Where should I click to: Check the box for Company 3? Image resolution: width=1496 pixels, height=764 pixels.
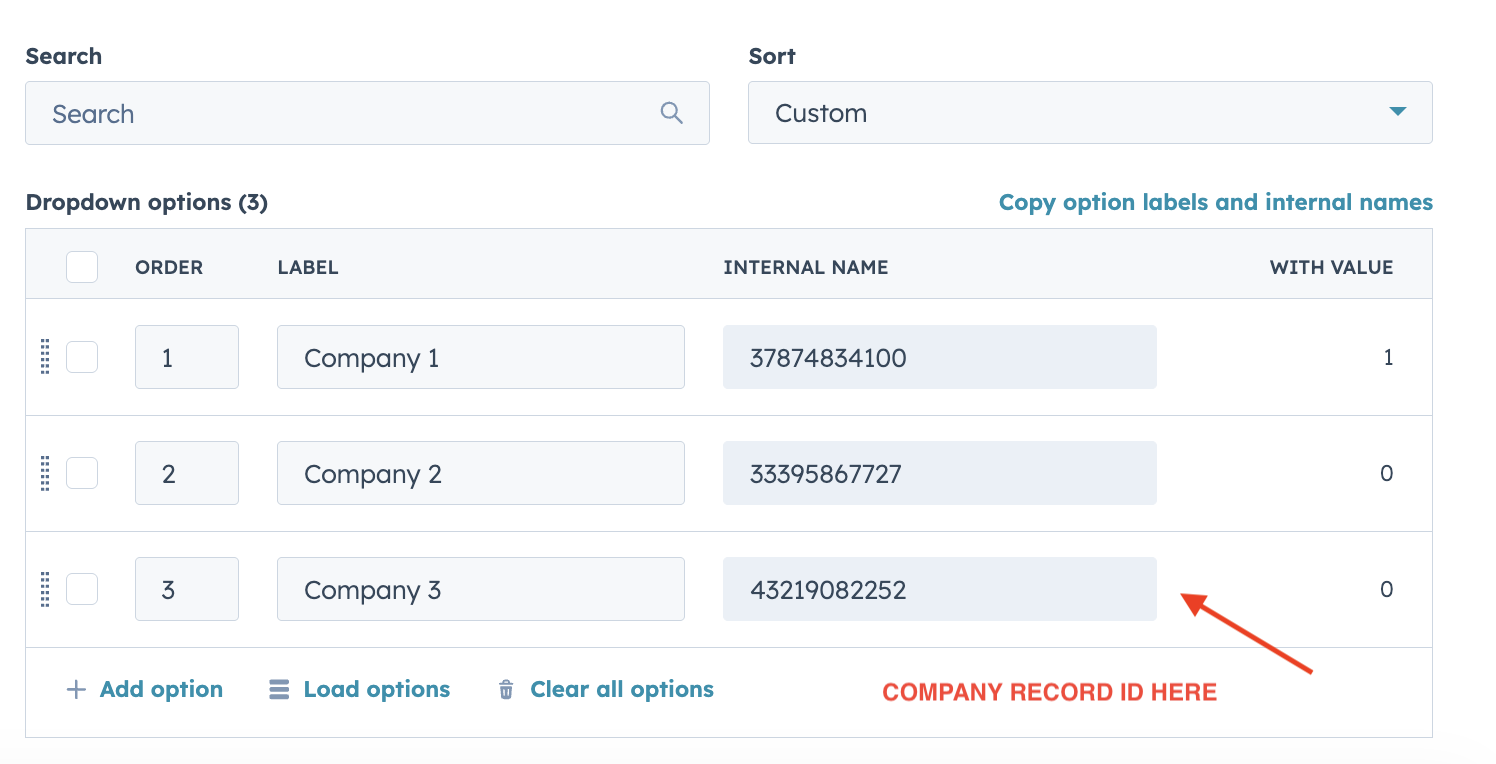point(82,589)
